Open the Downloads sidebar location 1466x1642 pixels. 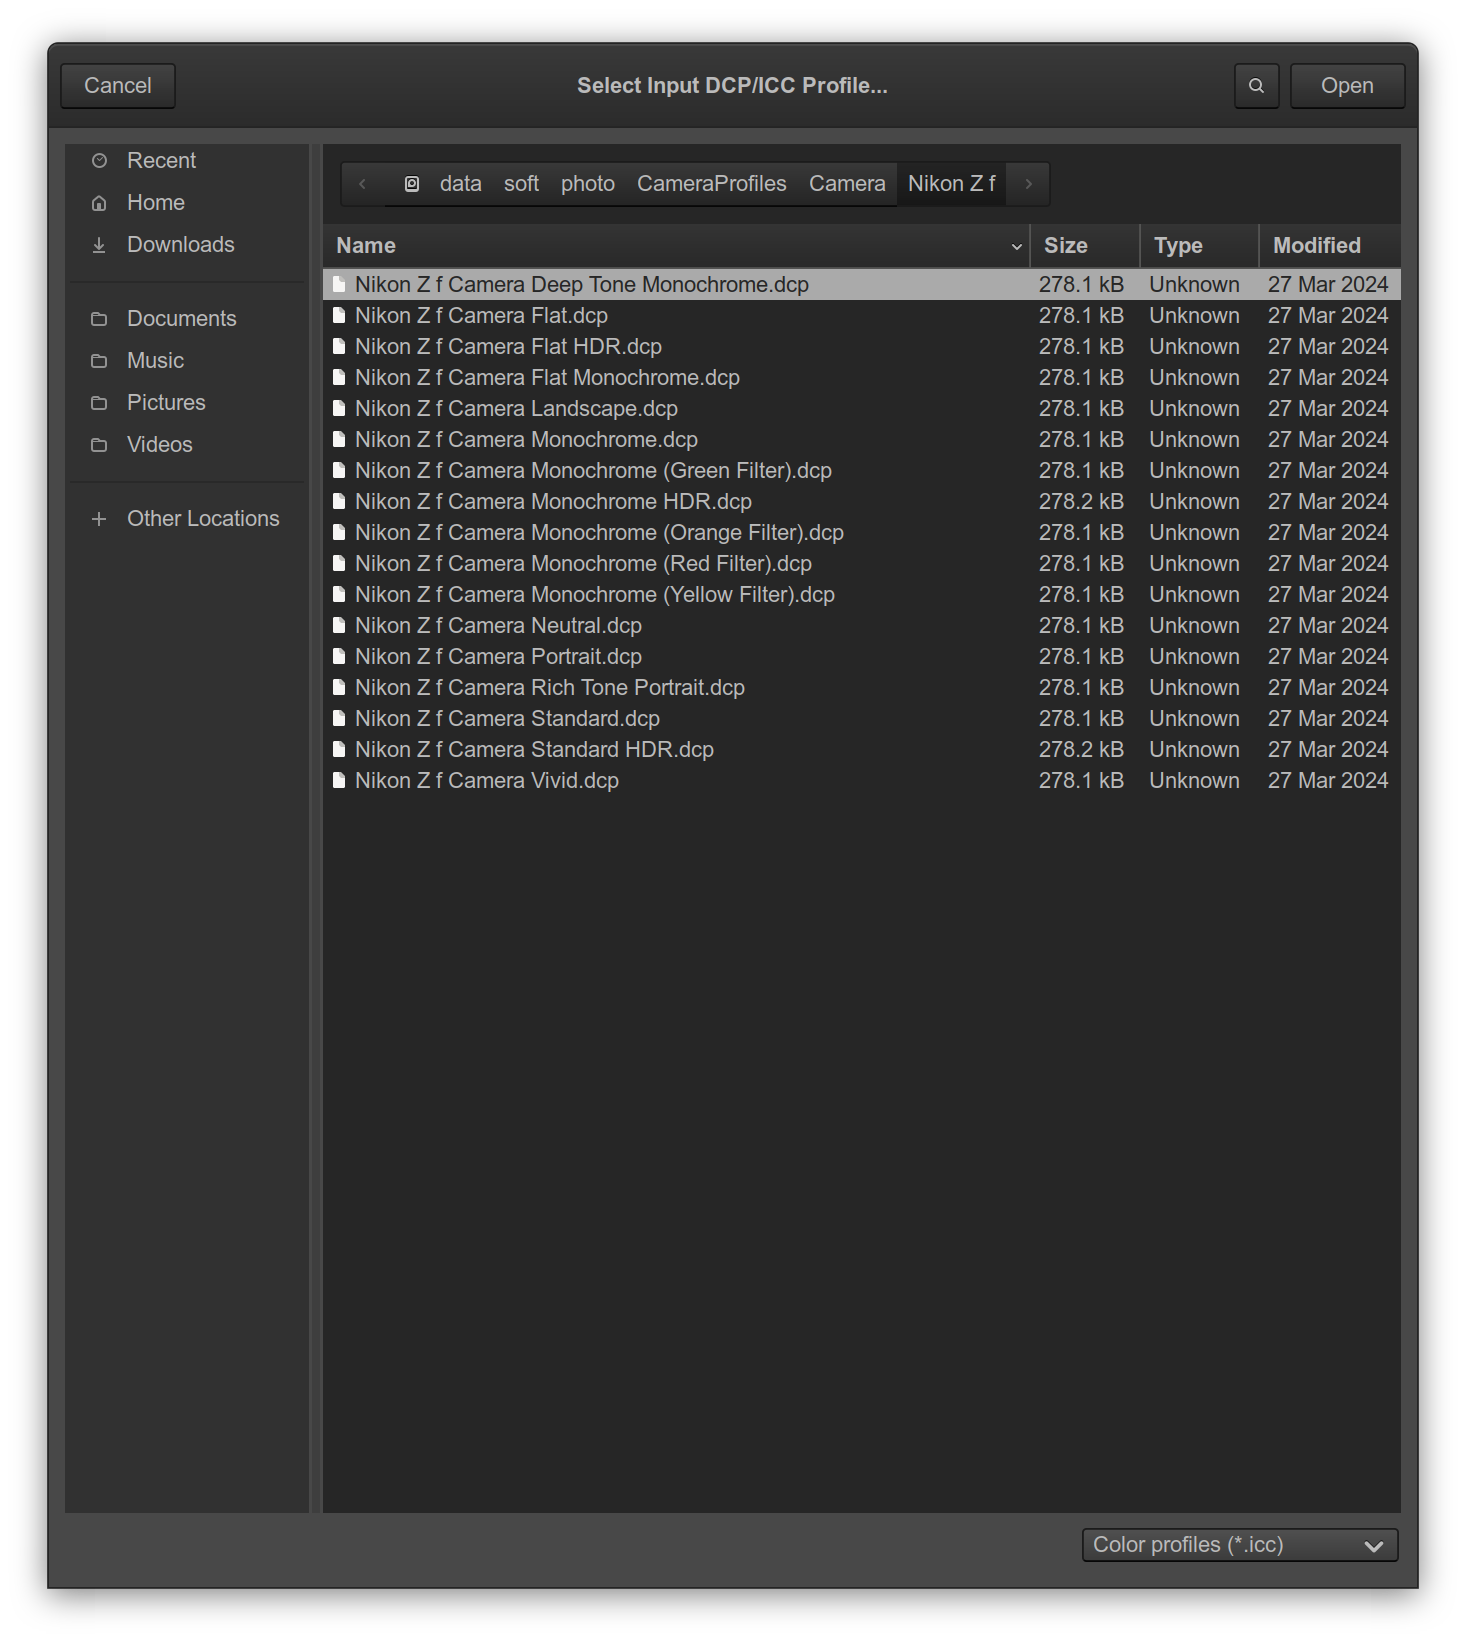[x=180, y=245]
